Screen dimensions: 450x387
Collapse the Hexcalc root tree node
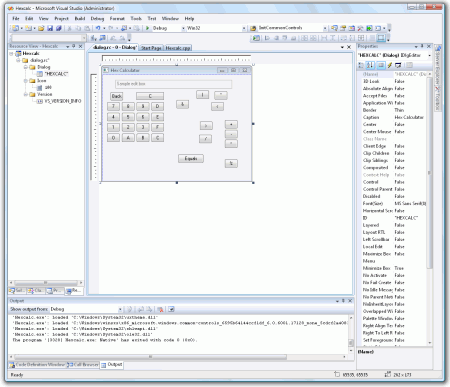click(11, 53)
